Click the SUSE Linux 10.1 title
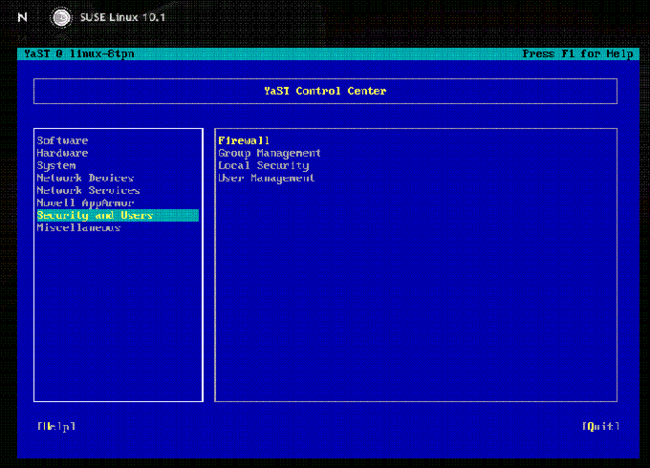The width and height of the screenshot is (650, 468). (x=123, y=17)
